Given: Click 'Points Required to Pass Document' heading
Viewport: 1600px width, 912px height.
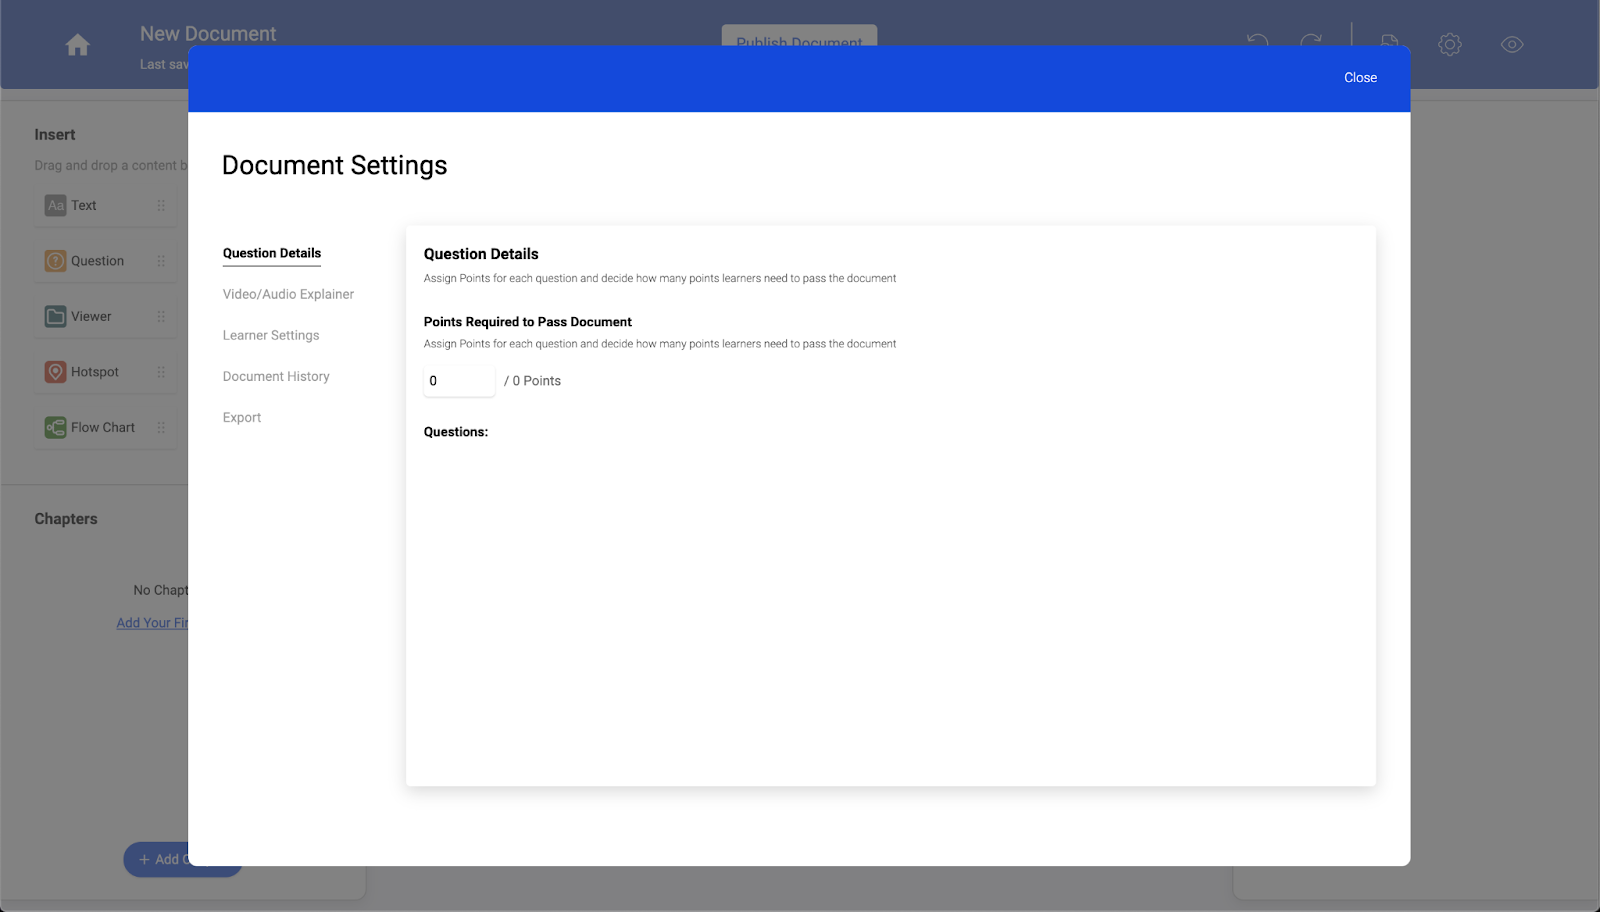Looking at the screenshot, I should pos(528,322).
